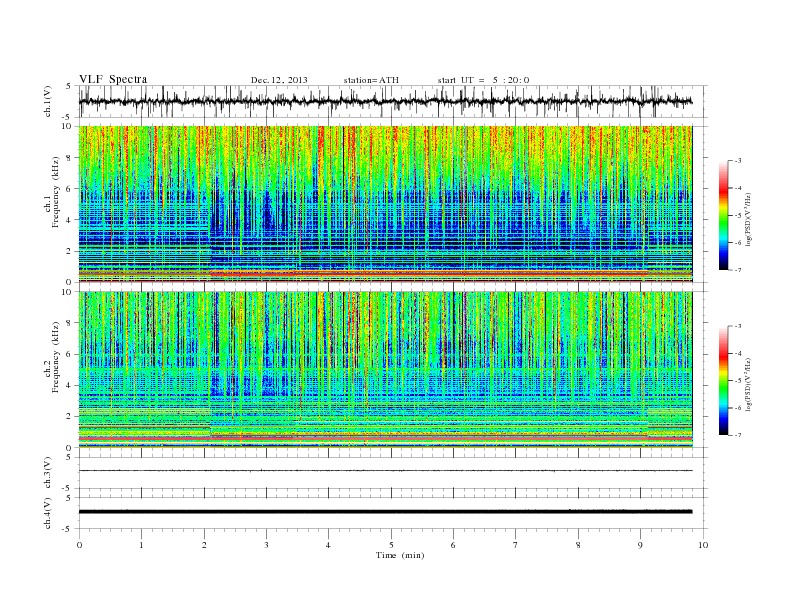This screenshot has height=612, width=792.
Task: Click time axis tick label '6'
Action: tap(453, 545)
